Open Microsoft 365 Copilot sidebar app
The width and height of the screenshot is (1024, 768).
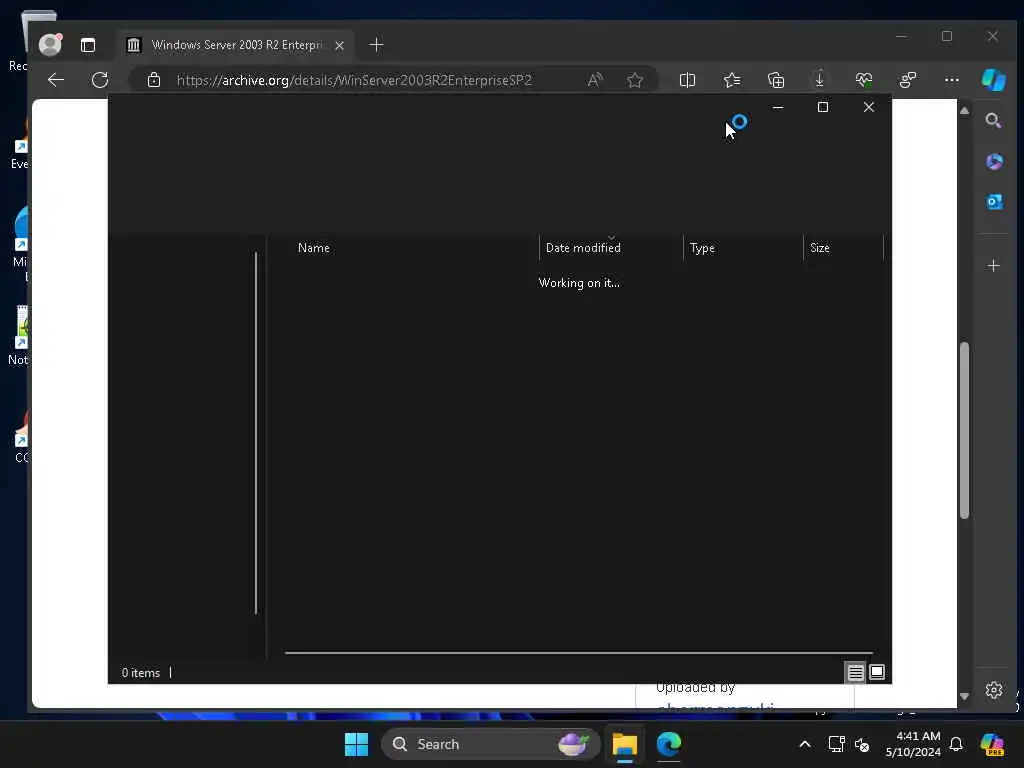[994, 161]
